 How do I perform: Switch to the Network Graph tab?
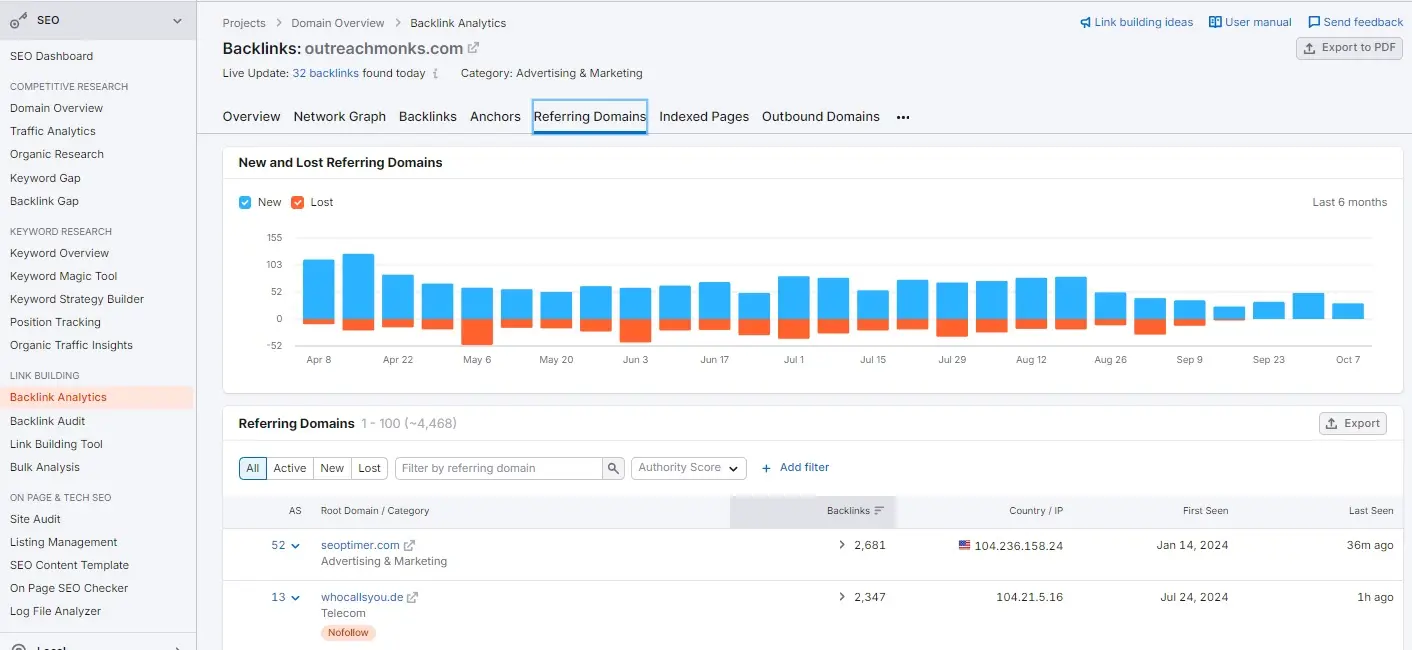pyautogui.click(x=339, y=116)
